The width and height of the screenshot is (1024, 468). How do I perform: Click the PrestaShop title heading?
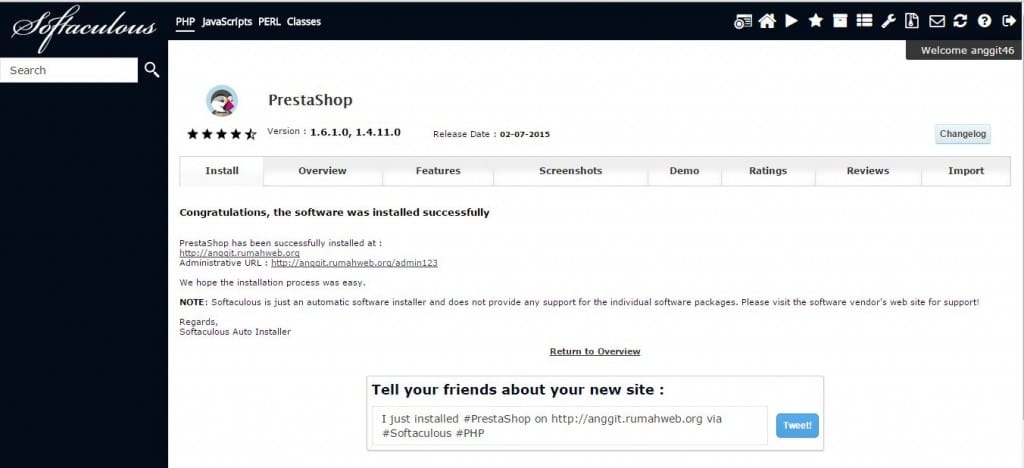point(310,100)
